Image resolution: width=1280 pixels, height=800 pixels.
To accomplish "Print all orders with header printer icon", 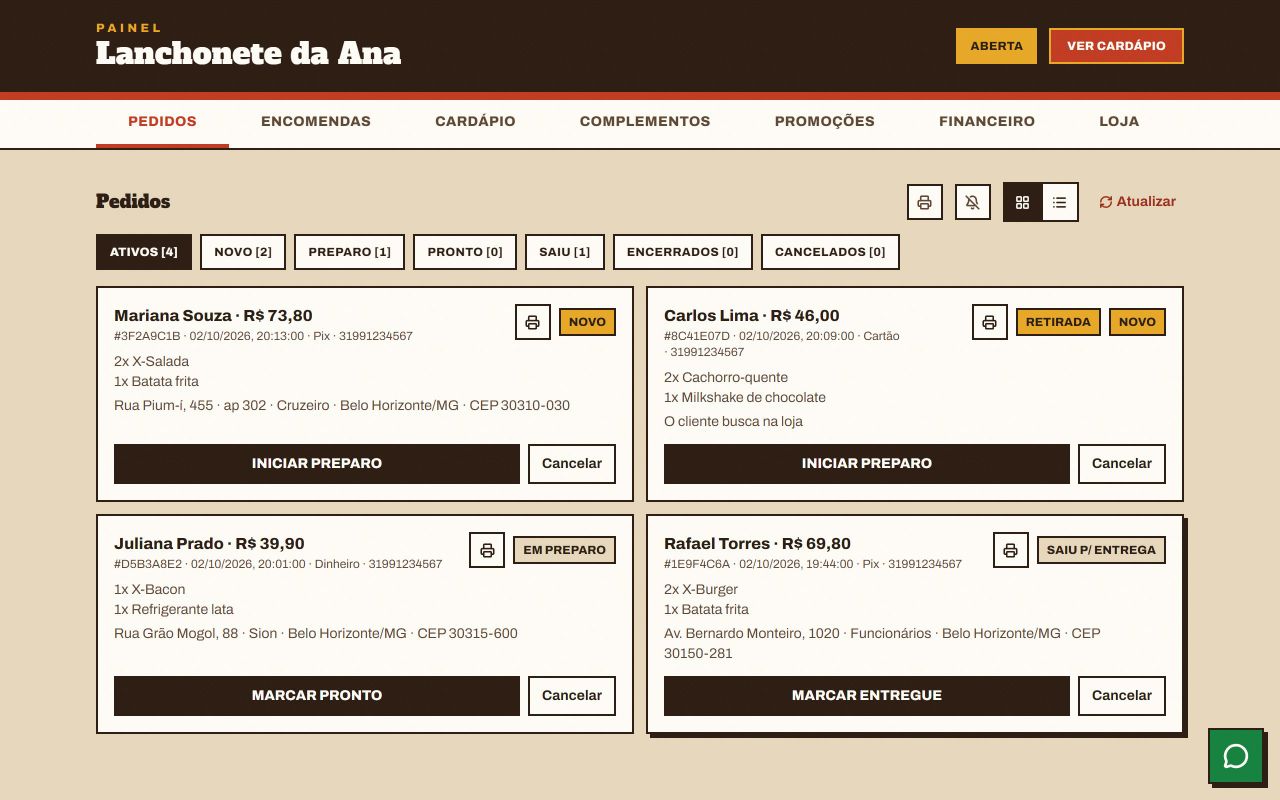I will 925,202.
